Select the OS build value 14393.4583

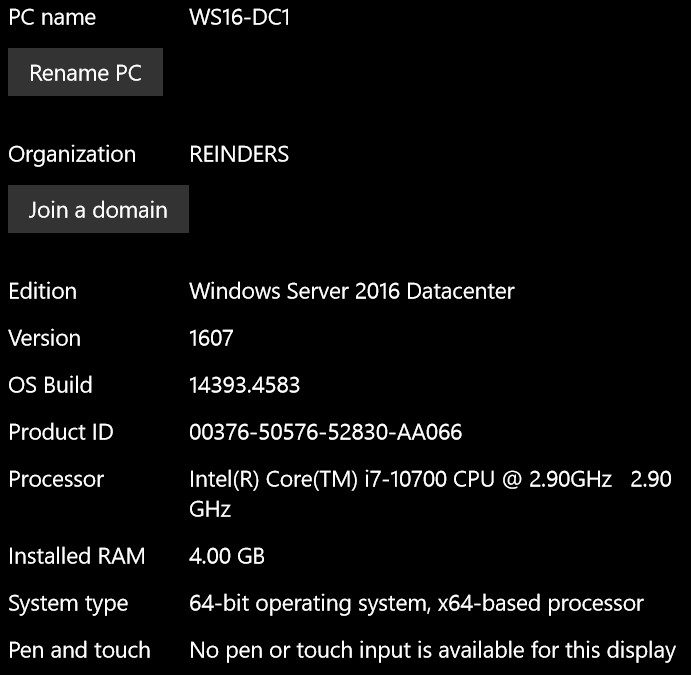pos(245,385)
